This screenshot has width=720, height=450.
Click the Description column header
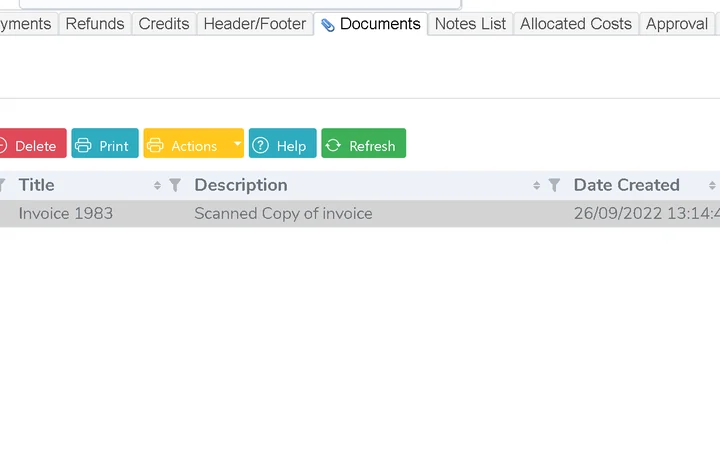pyautogui.click(x=241, y=185)
